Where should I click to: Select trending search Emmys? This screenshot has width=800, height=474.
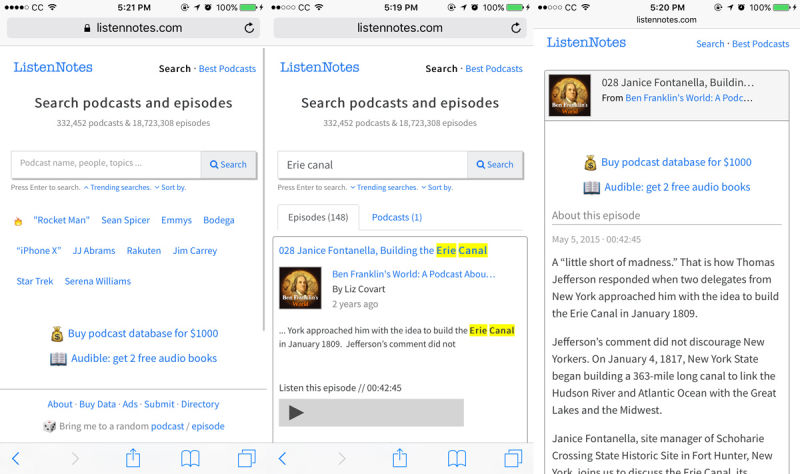click(x=177, y=220)
